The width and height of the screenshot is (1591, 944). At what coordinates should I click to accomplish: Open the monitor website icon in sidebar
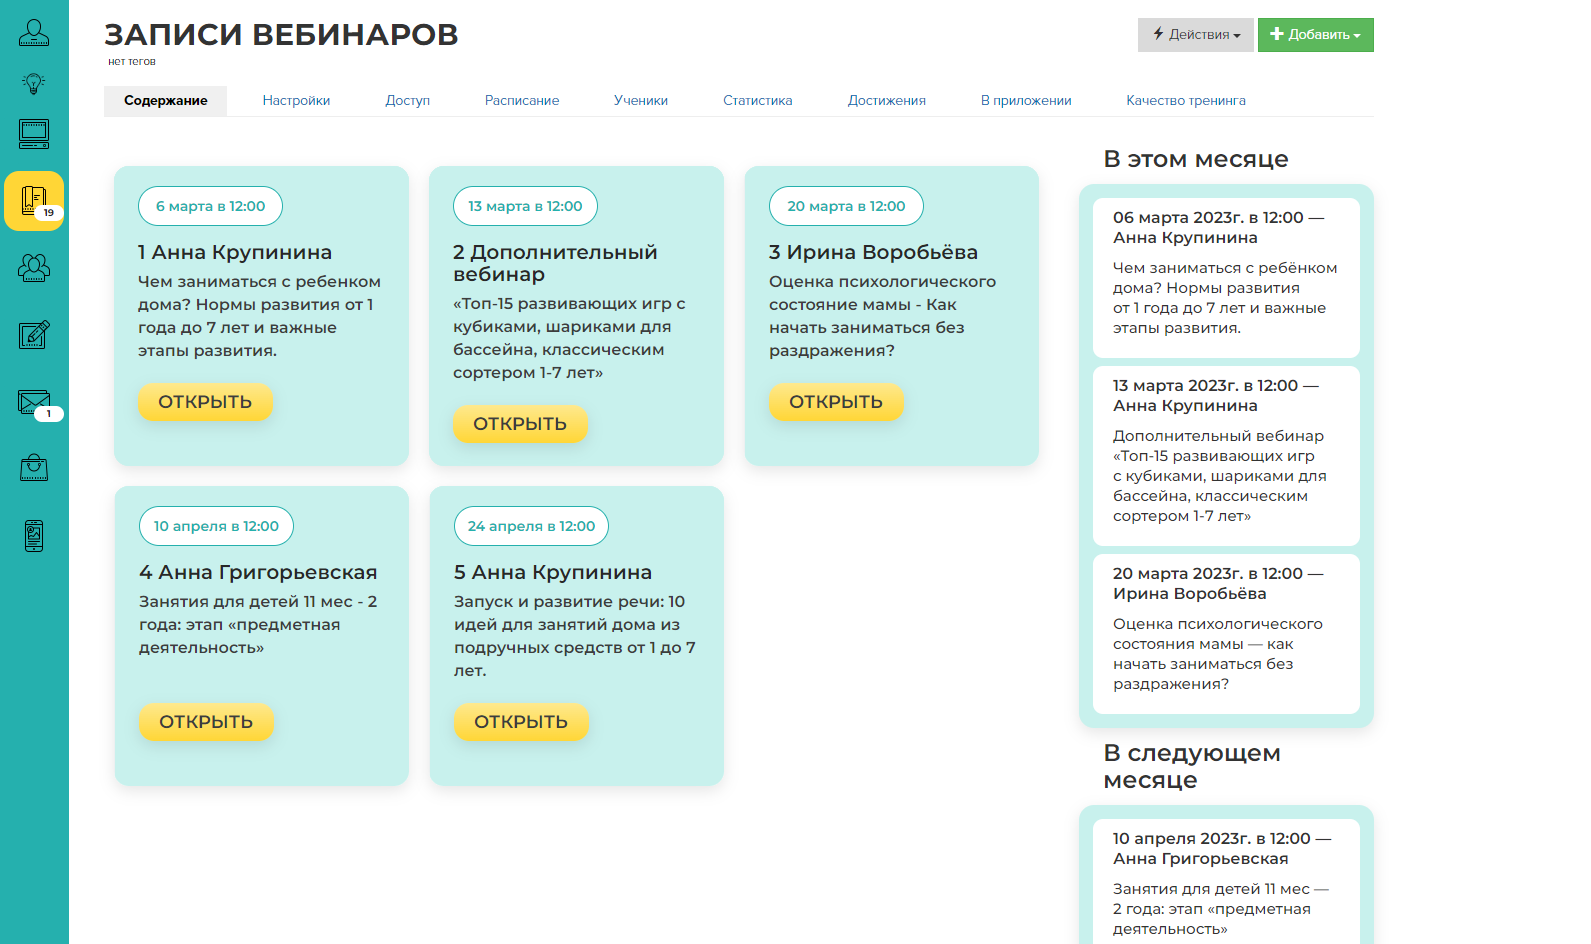click(x=34, y=134)
